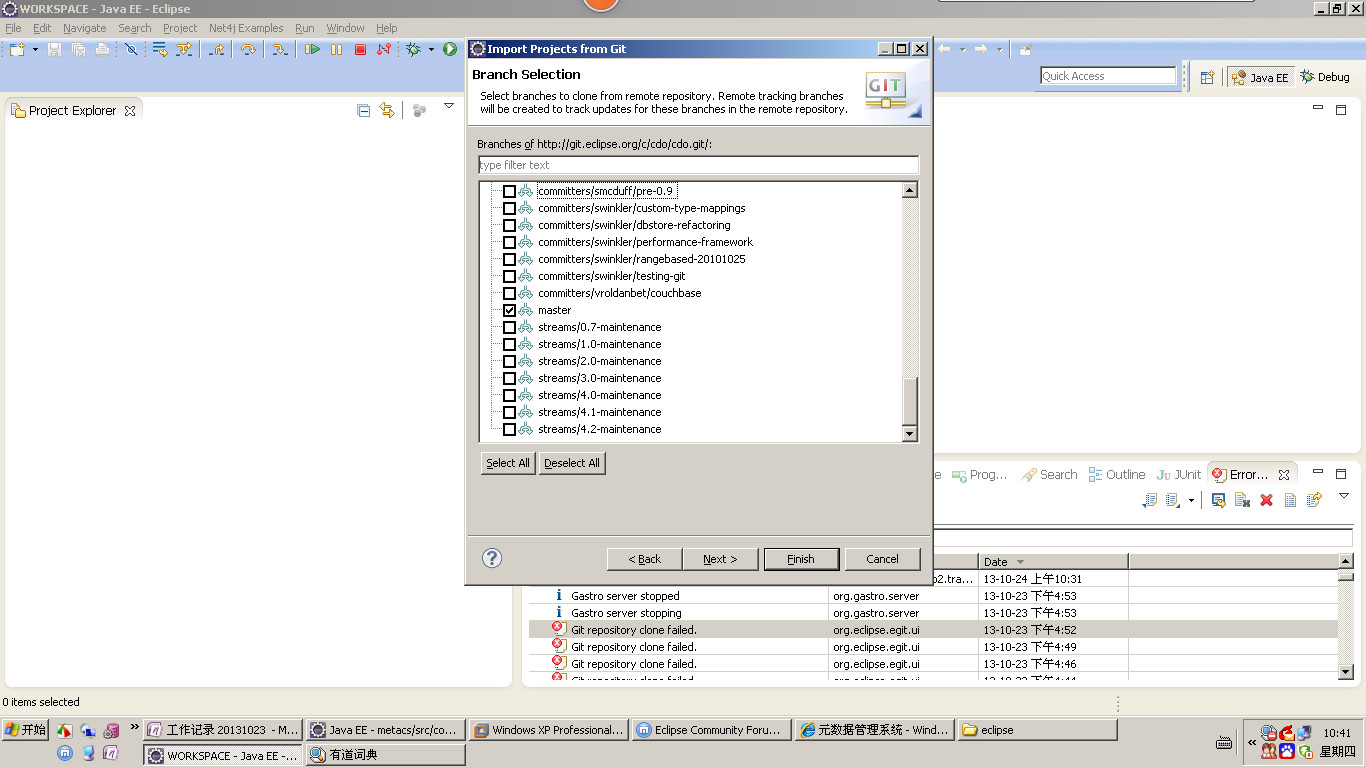The width and height of the screenshot is (1366, 768).
Task: Open the File menu
Action: (13, 28)
